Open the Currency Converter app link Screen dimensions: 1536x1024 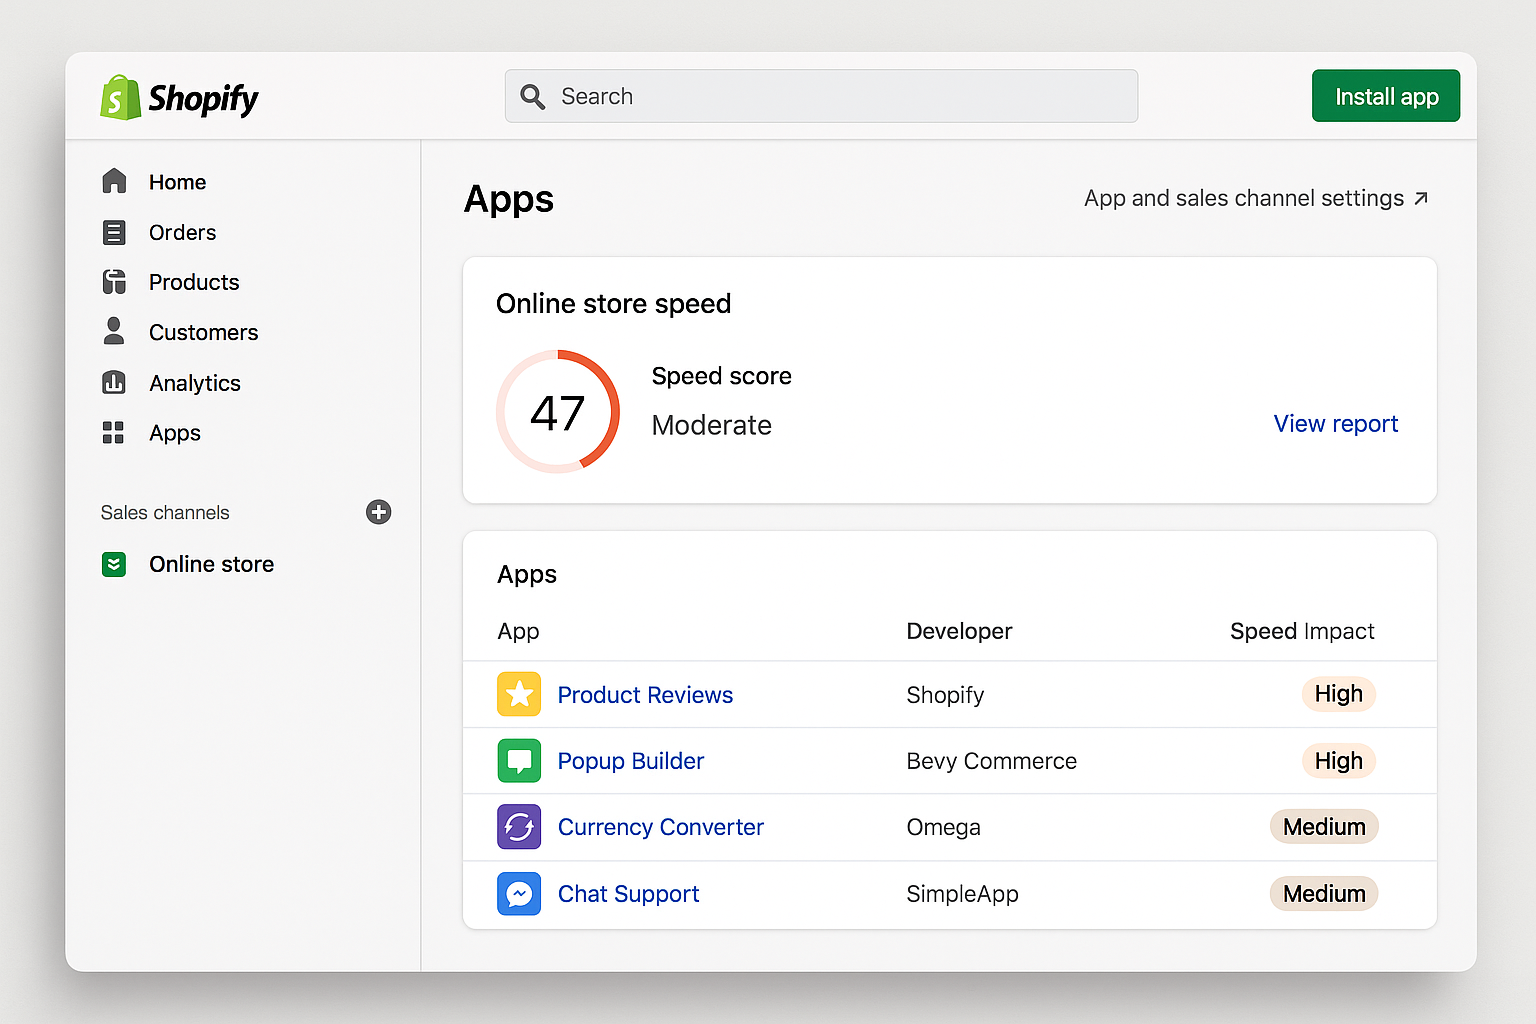pyautogui.click(x=660, y=827)
